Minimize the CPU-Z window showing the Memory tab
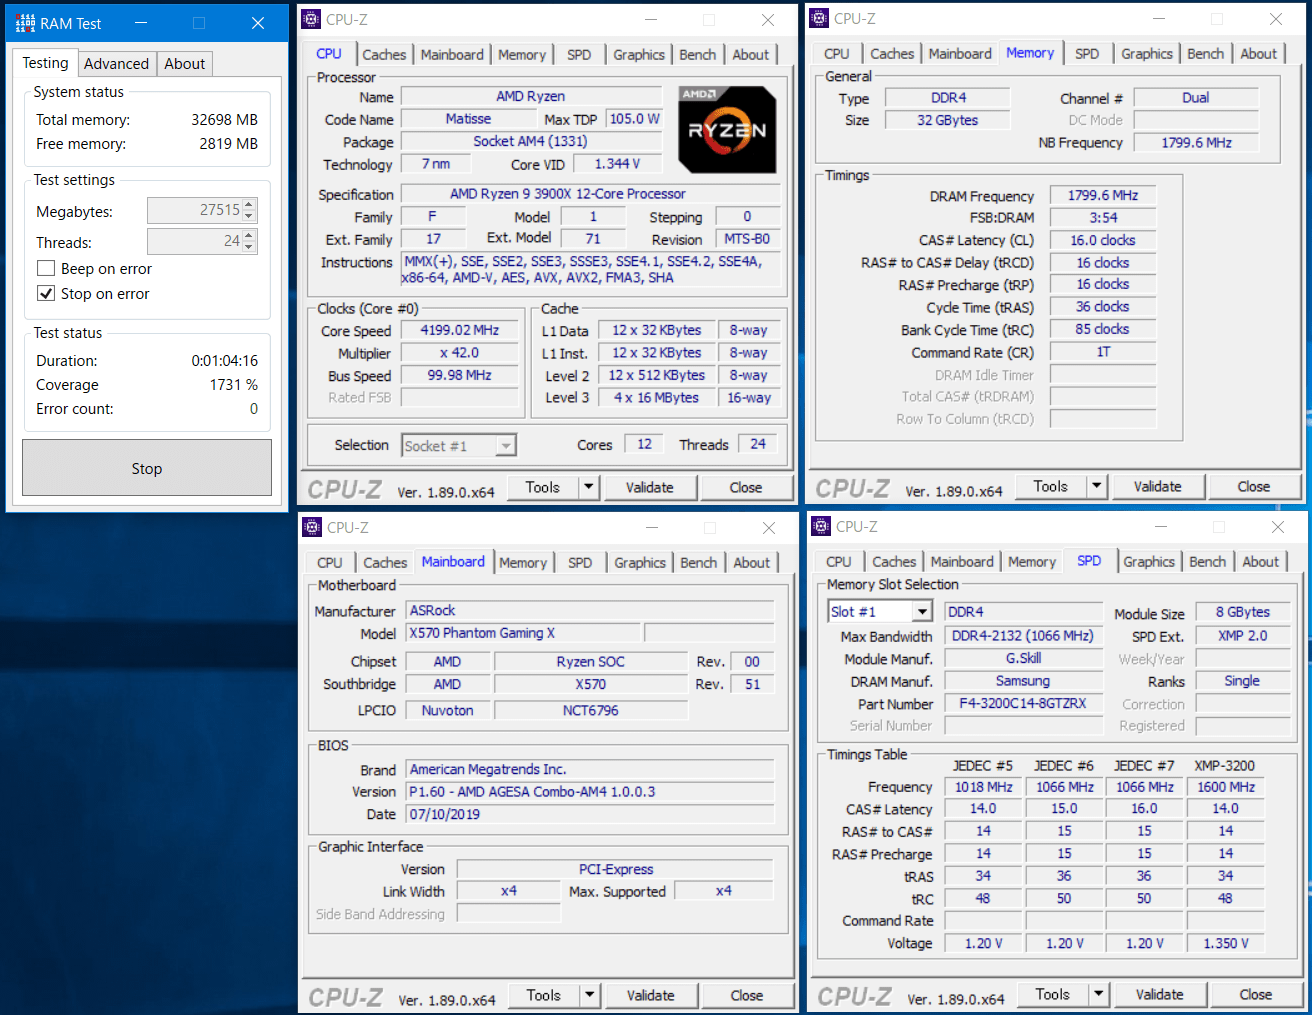 tap(1159, 19)
